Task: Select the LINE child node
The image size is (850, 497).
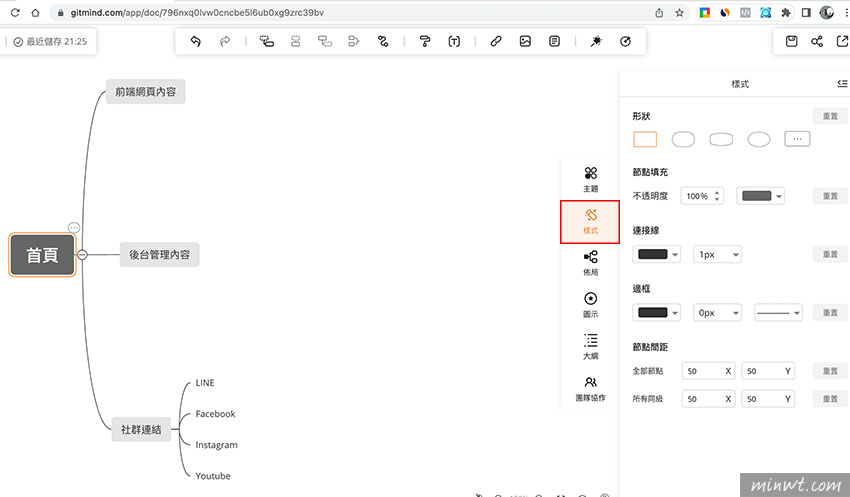Action: [205, 383]
